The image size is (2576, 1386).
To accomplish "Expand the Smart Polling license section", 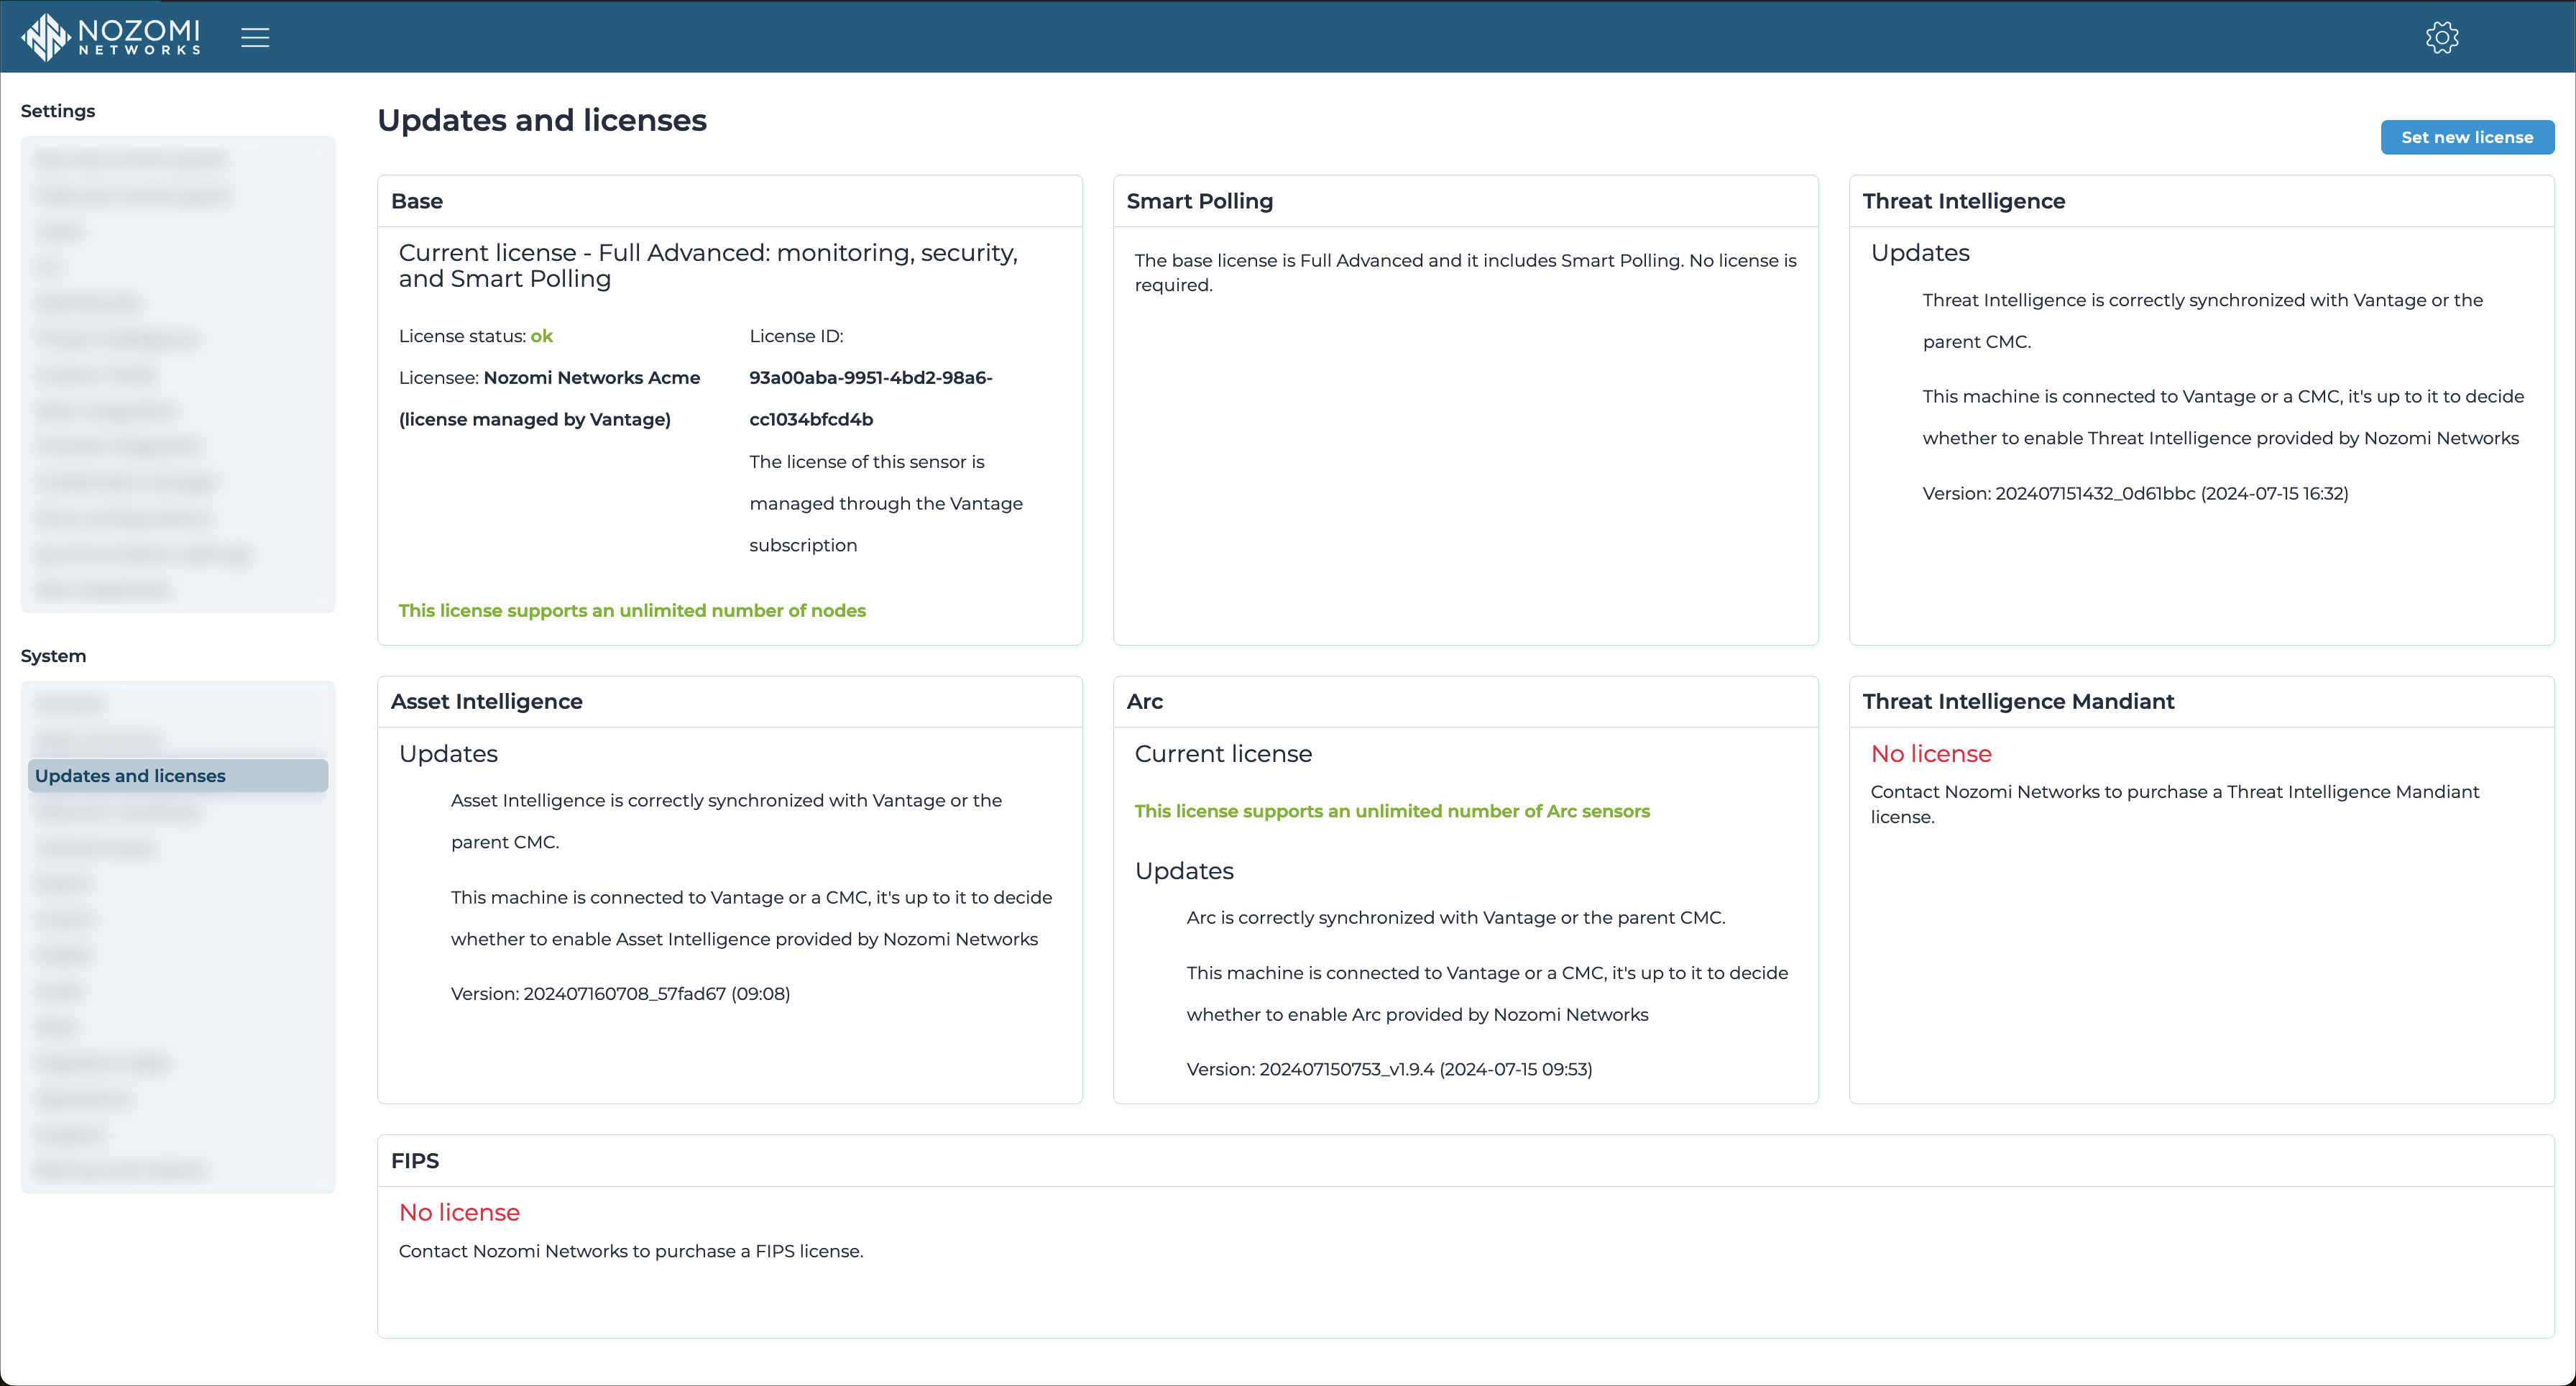I will pos(1200,200).
